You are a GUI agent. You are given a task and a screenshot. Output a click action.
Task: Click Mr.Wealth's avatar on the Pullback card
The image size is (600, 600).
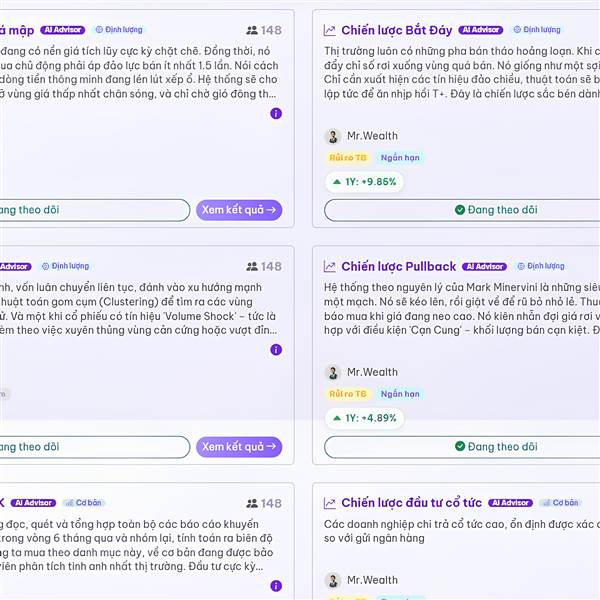[333, 372]
